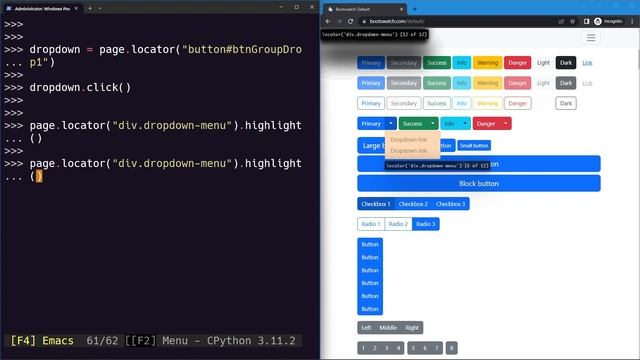The image size is (640, 360).
Task: Open the page's hamburger navigation menu
Action: coord(591,38)
